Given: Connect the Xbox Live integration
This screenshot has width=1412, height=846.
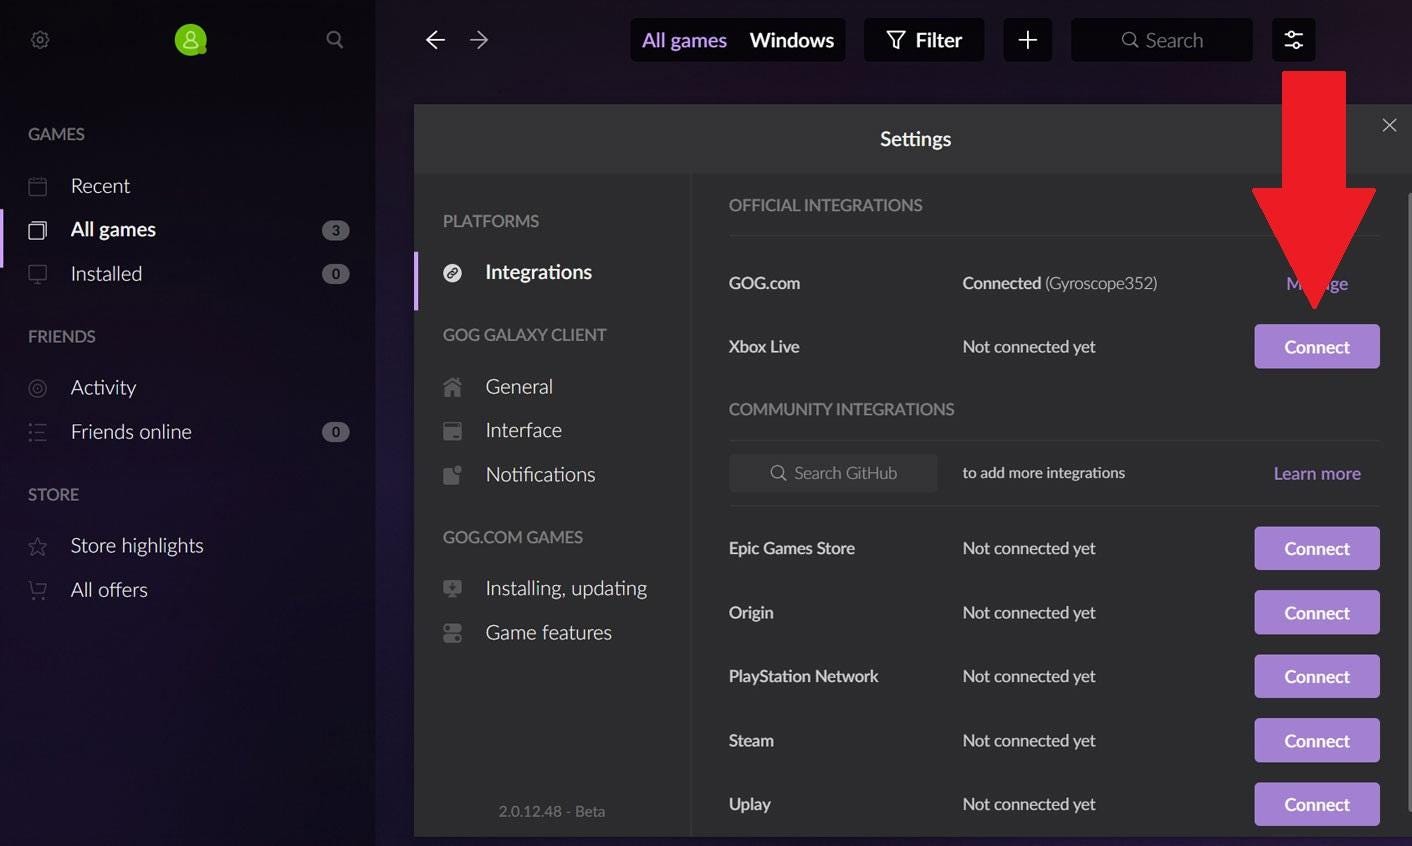Looking at the screenshot, I should point(1316,347).
